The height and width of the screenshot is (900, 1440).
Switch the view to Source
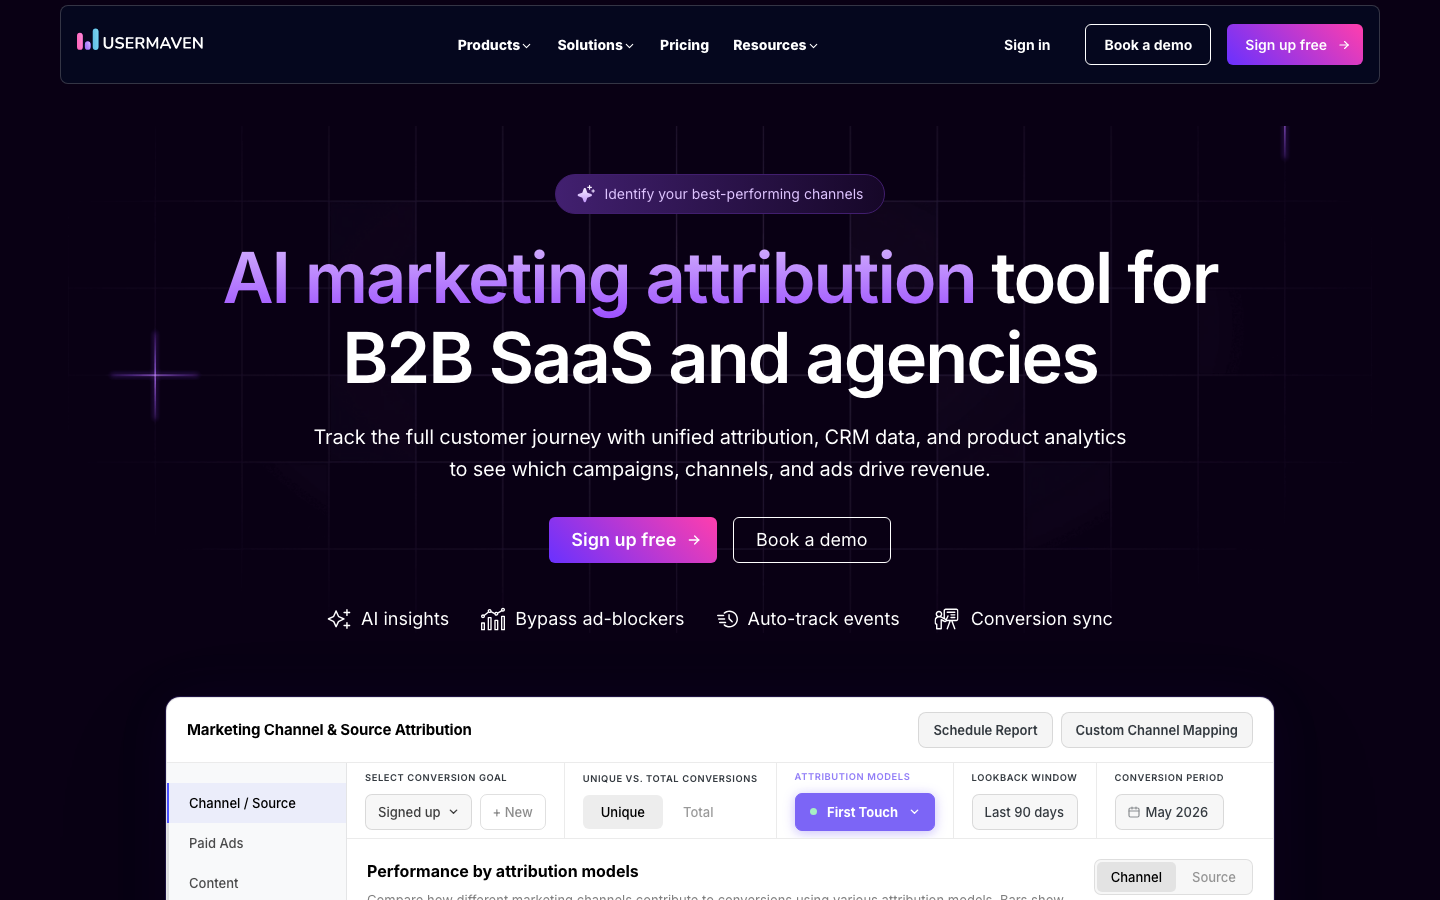(x=1214, y=877)
